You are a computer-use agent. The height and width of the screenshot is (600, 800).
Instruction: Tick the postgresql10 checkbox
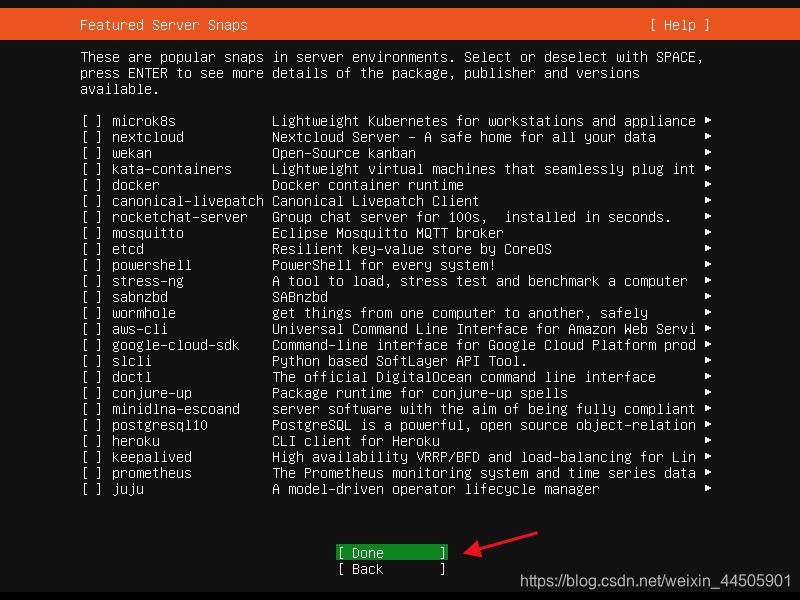(x=92, y=425)
